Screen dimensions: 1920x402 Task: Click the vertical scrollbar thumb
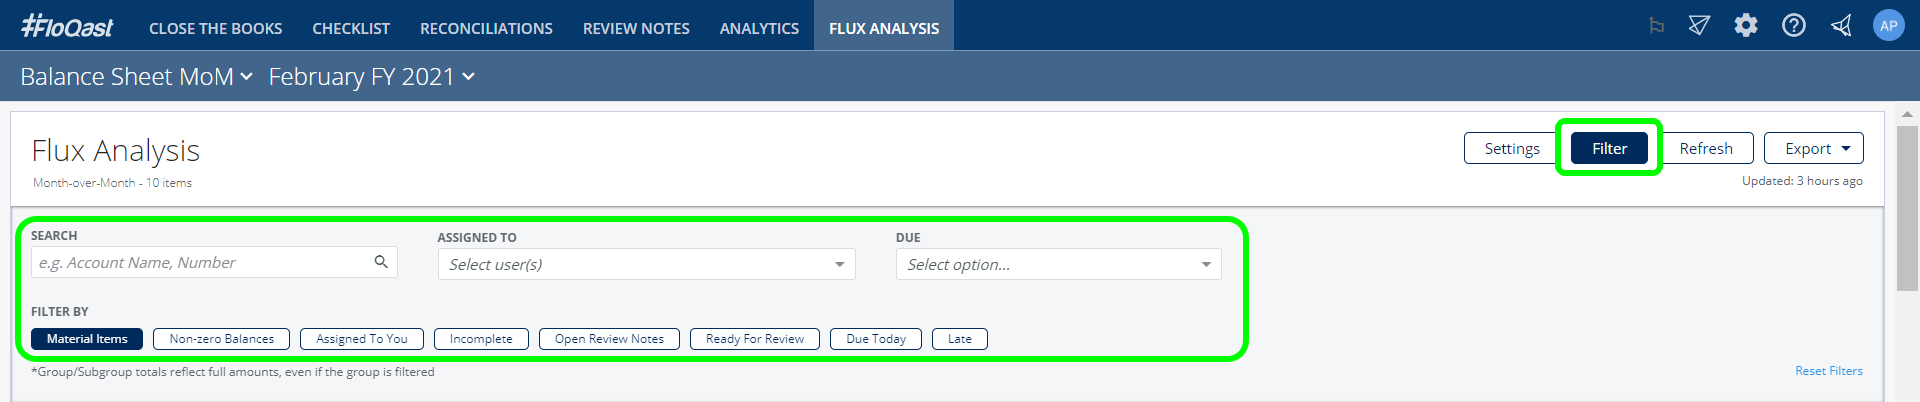(1907, 208)
